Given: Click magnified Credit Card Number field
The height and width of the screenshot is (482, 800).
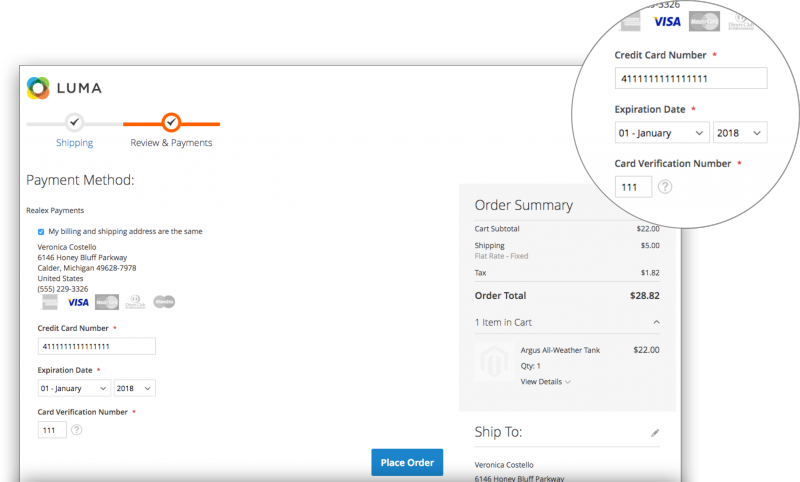Looking at the screenshot, I should pyautogui.click(x=691, y=79).
